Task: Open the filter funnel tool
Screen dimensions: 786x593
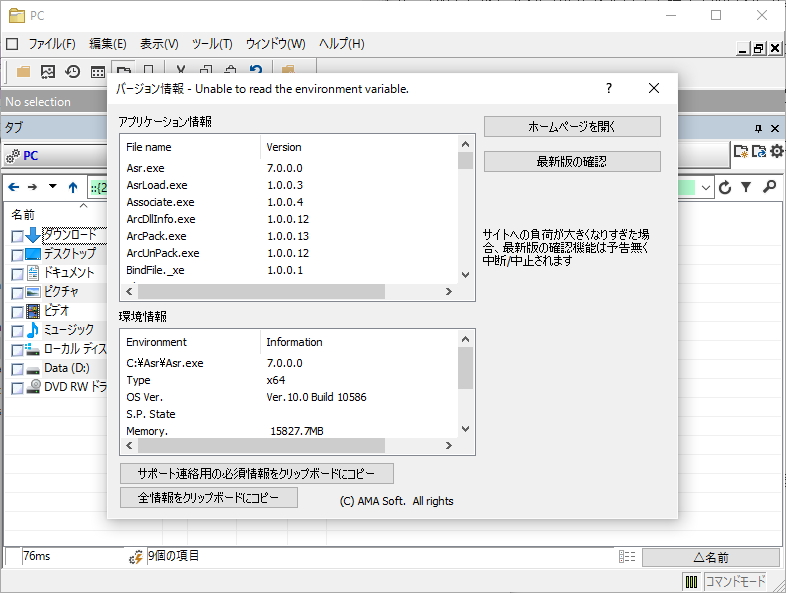Action: [x=746, y=187]
